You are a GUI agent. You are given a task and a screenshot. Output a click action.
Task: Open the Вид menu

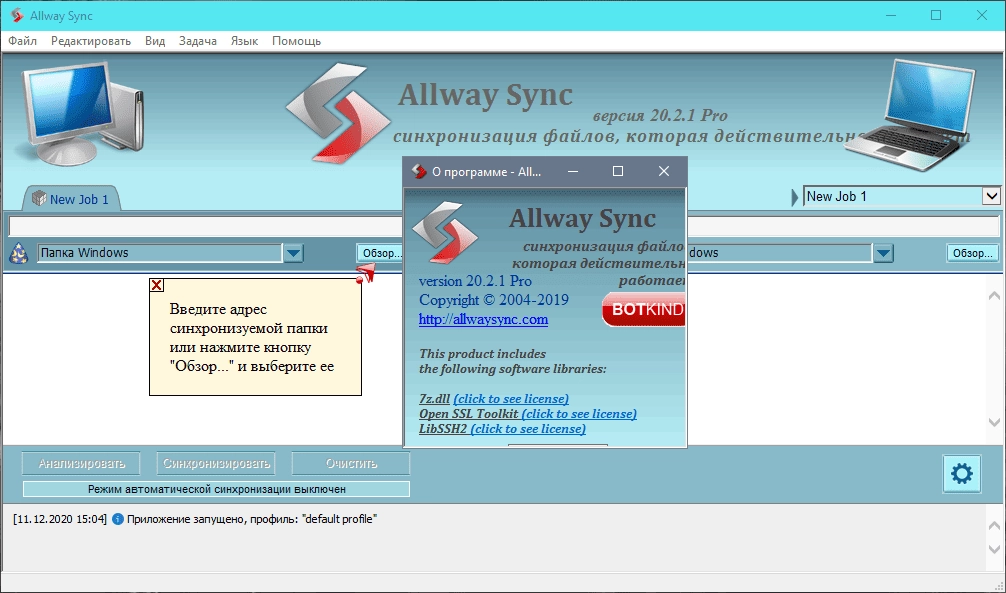coord(155,41)
